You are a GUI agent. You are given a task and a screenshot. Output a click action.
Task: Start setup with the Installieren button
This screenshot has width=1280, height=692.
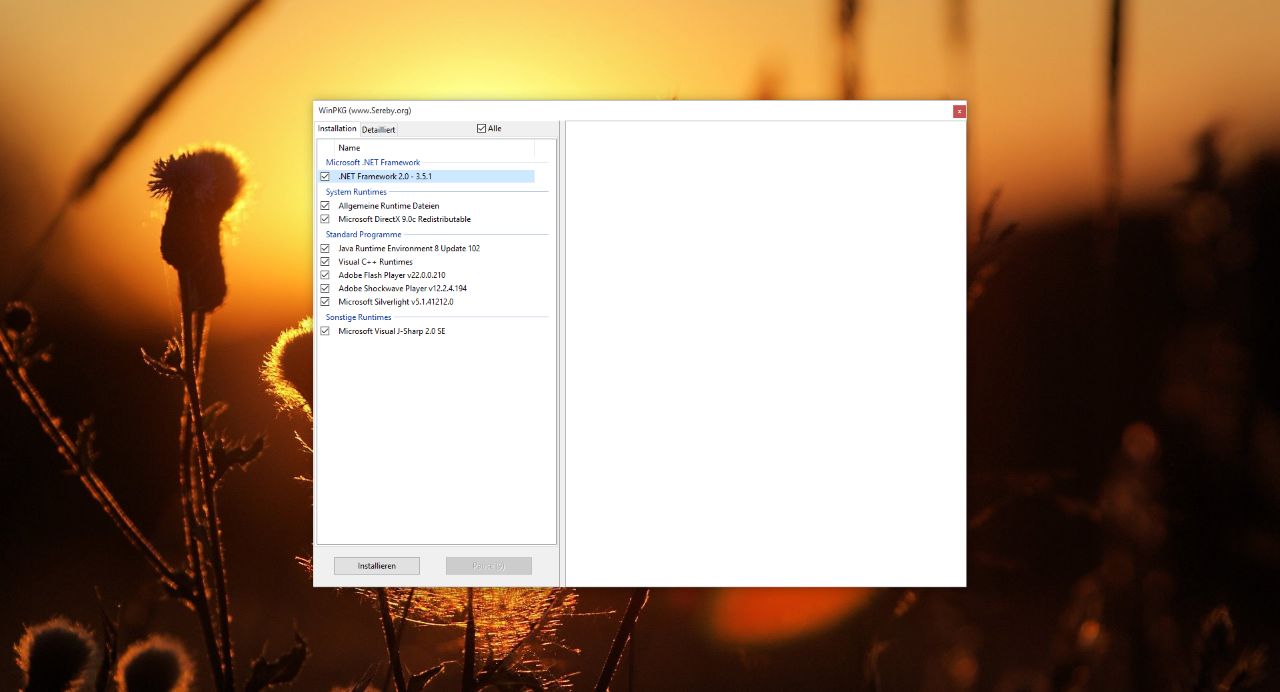[x=377, y=566]
